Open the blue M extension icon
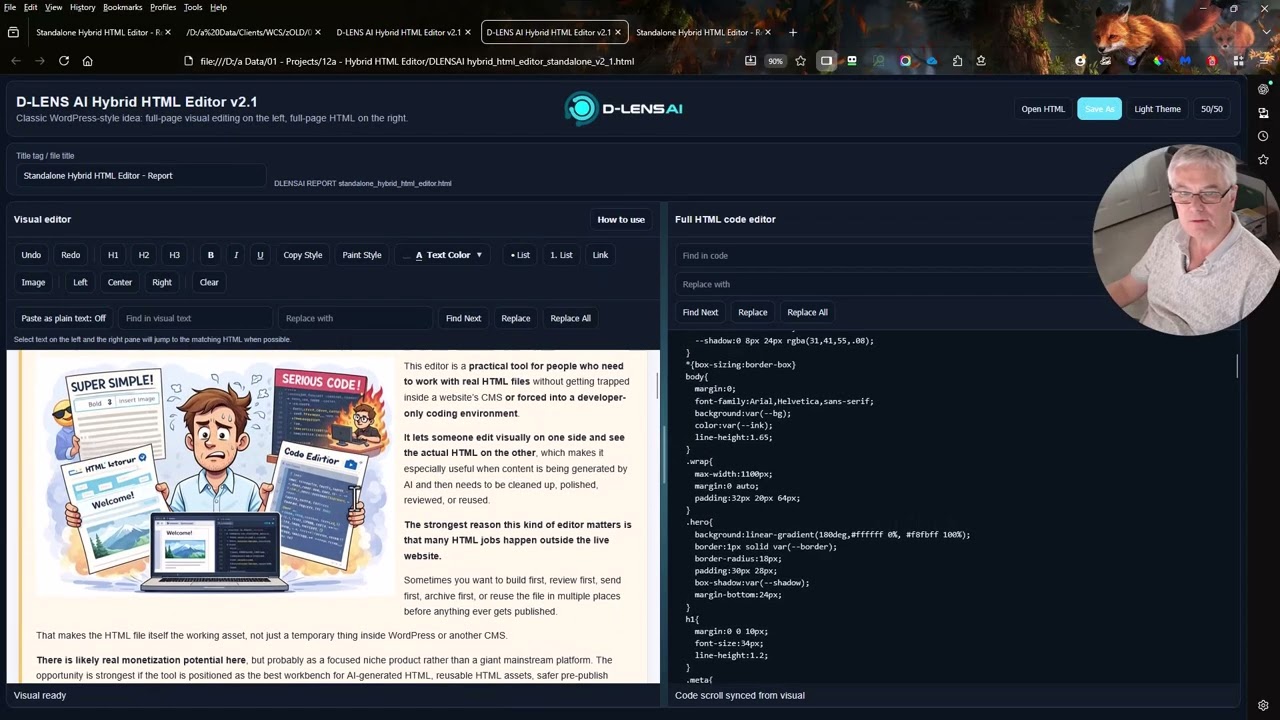This screenshot has width=1280, height=720. pos(1185,61)
